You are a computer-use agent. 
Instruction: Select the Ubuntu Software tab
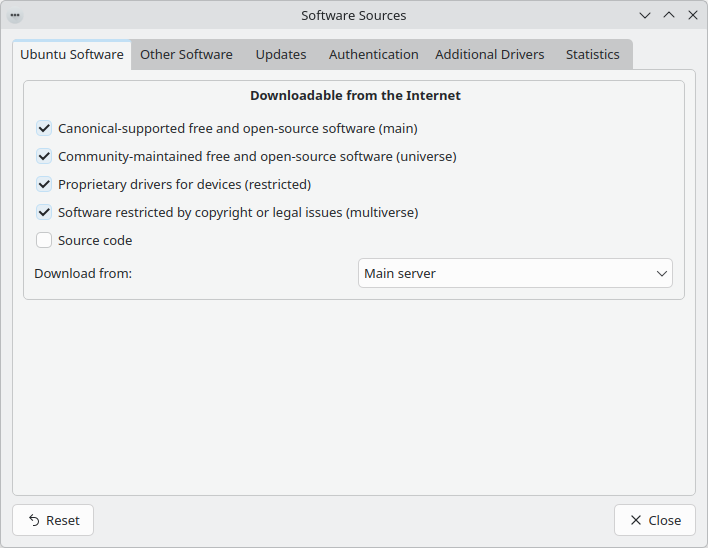pyautogui.click(x=72, y=55)
